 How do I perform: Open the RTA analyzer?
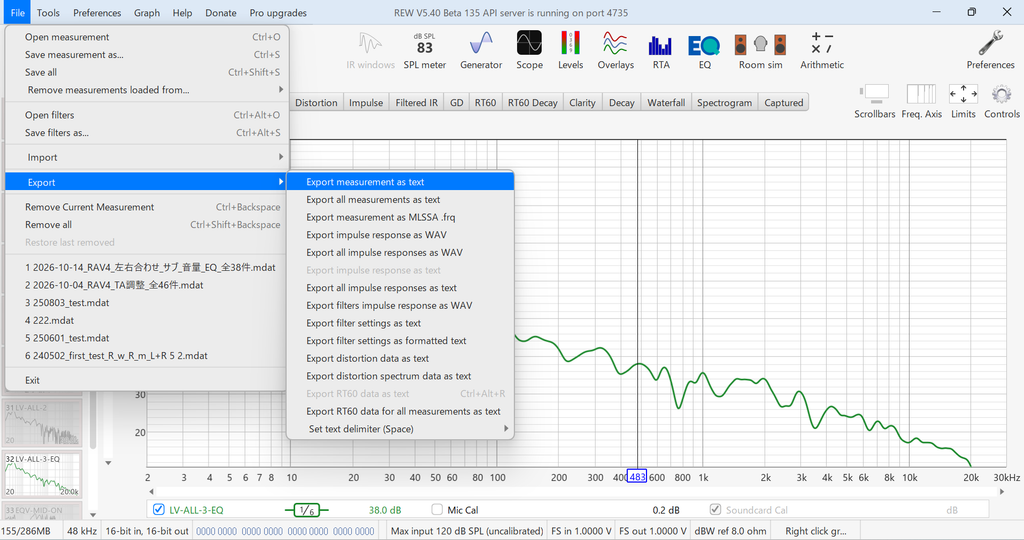pyautogui.click(x=660, y=51)
